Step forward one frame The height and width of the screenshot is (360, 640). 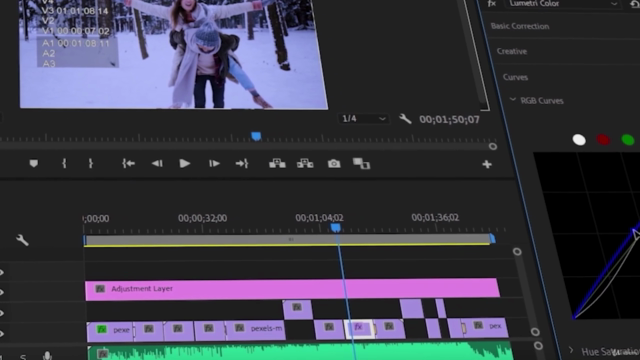214,164
